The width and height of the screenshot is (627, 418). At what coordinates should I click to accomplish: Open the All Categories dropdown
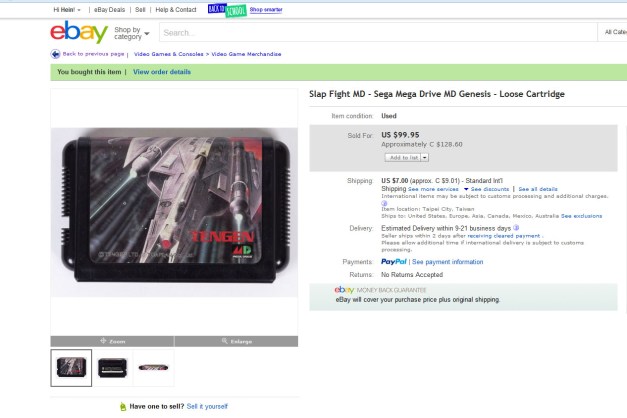pos(615,32)
